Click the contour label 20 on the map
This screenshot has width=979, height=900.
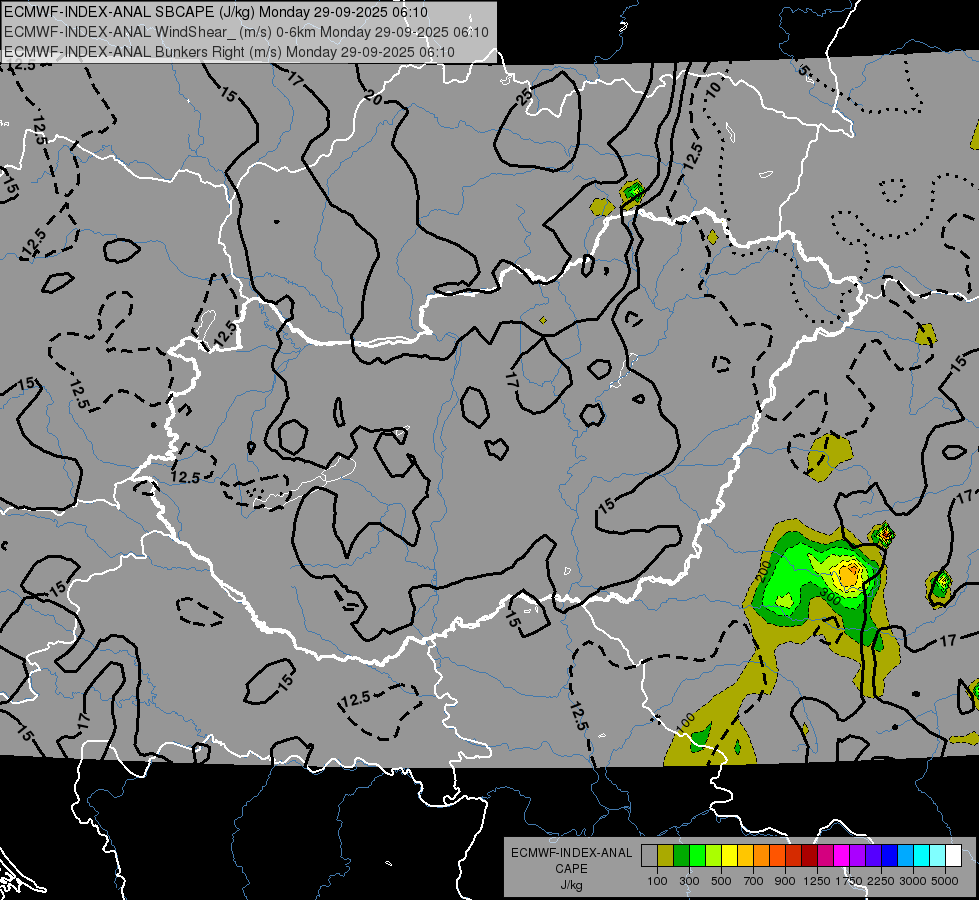373,97
